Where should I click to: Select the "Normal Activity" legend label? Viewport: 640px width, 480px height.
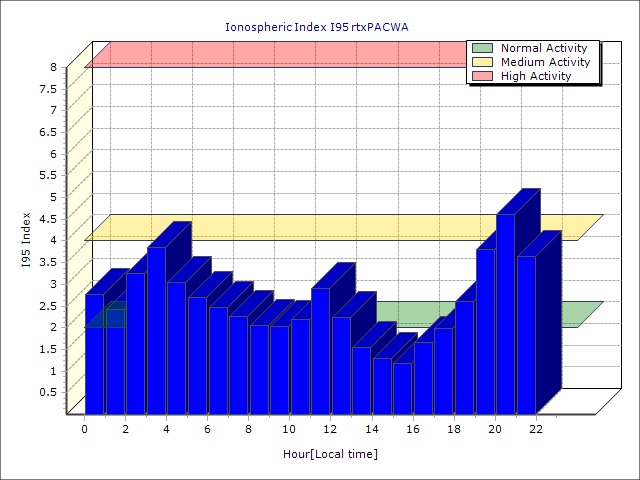[x=543, y=48]
